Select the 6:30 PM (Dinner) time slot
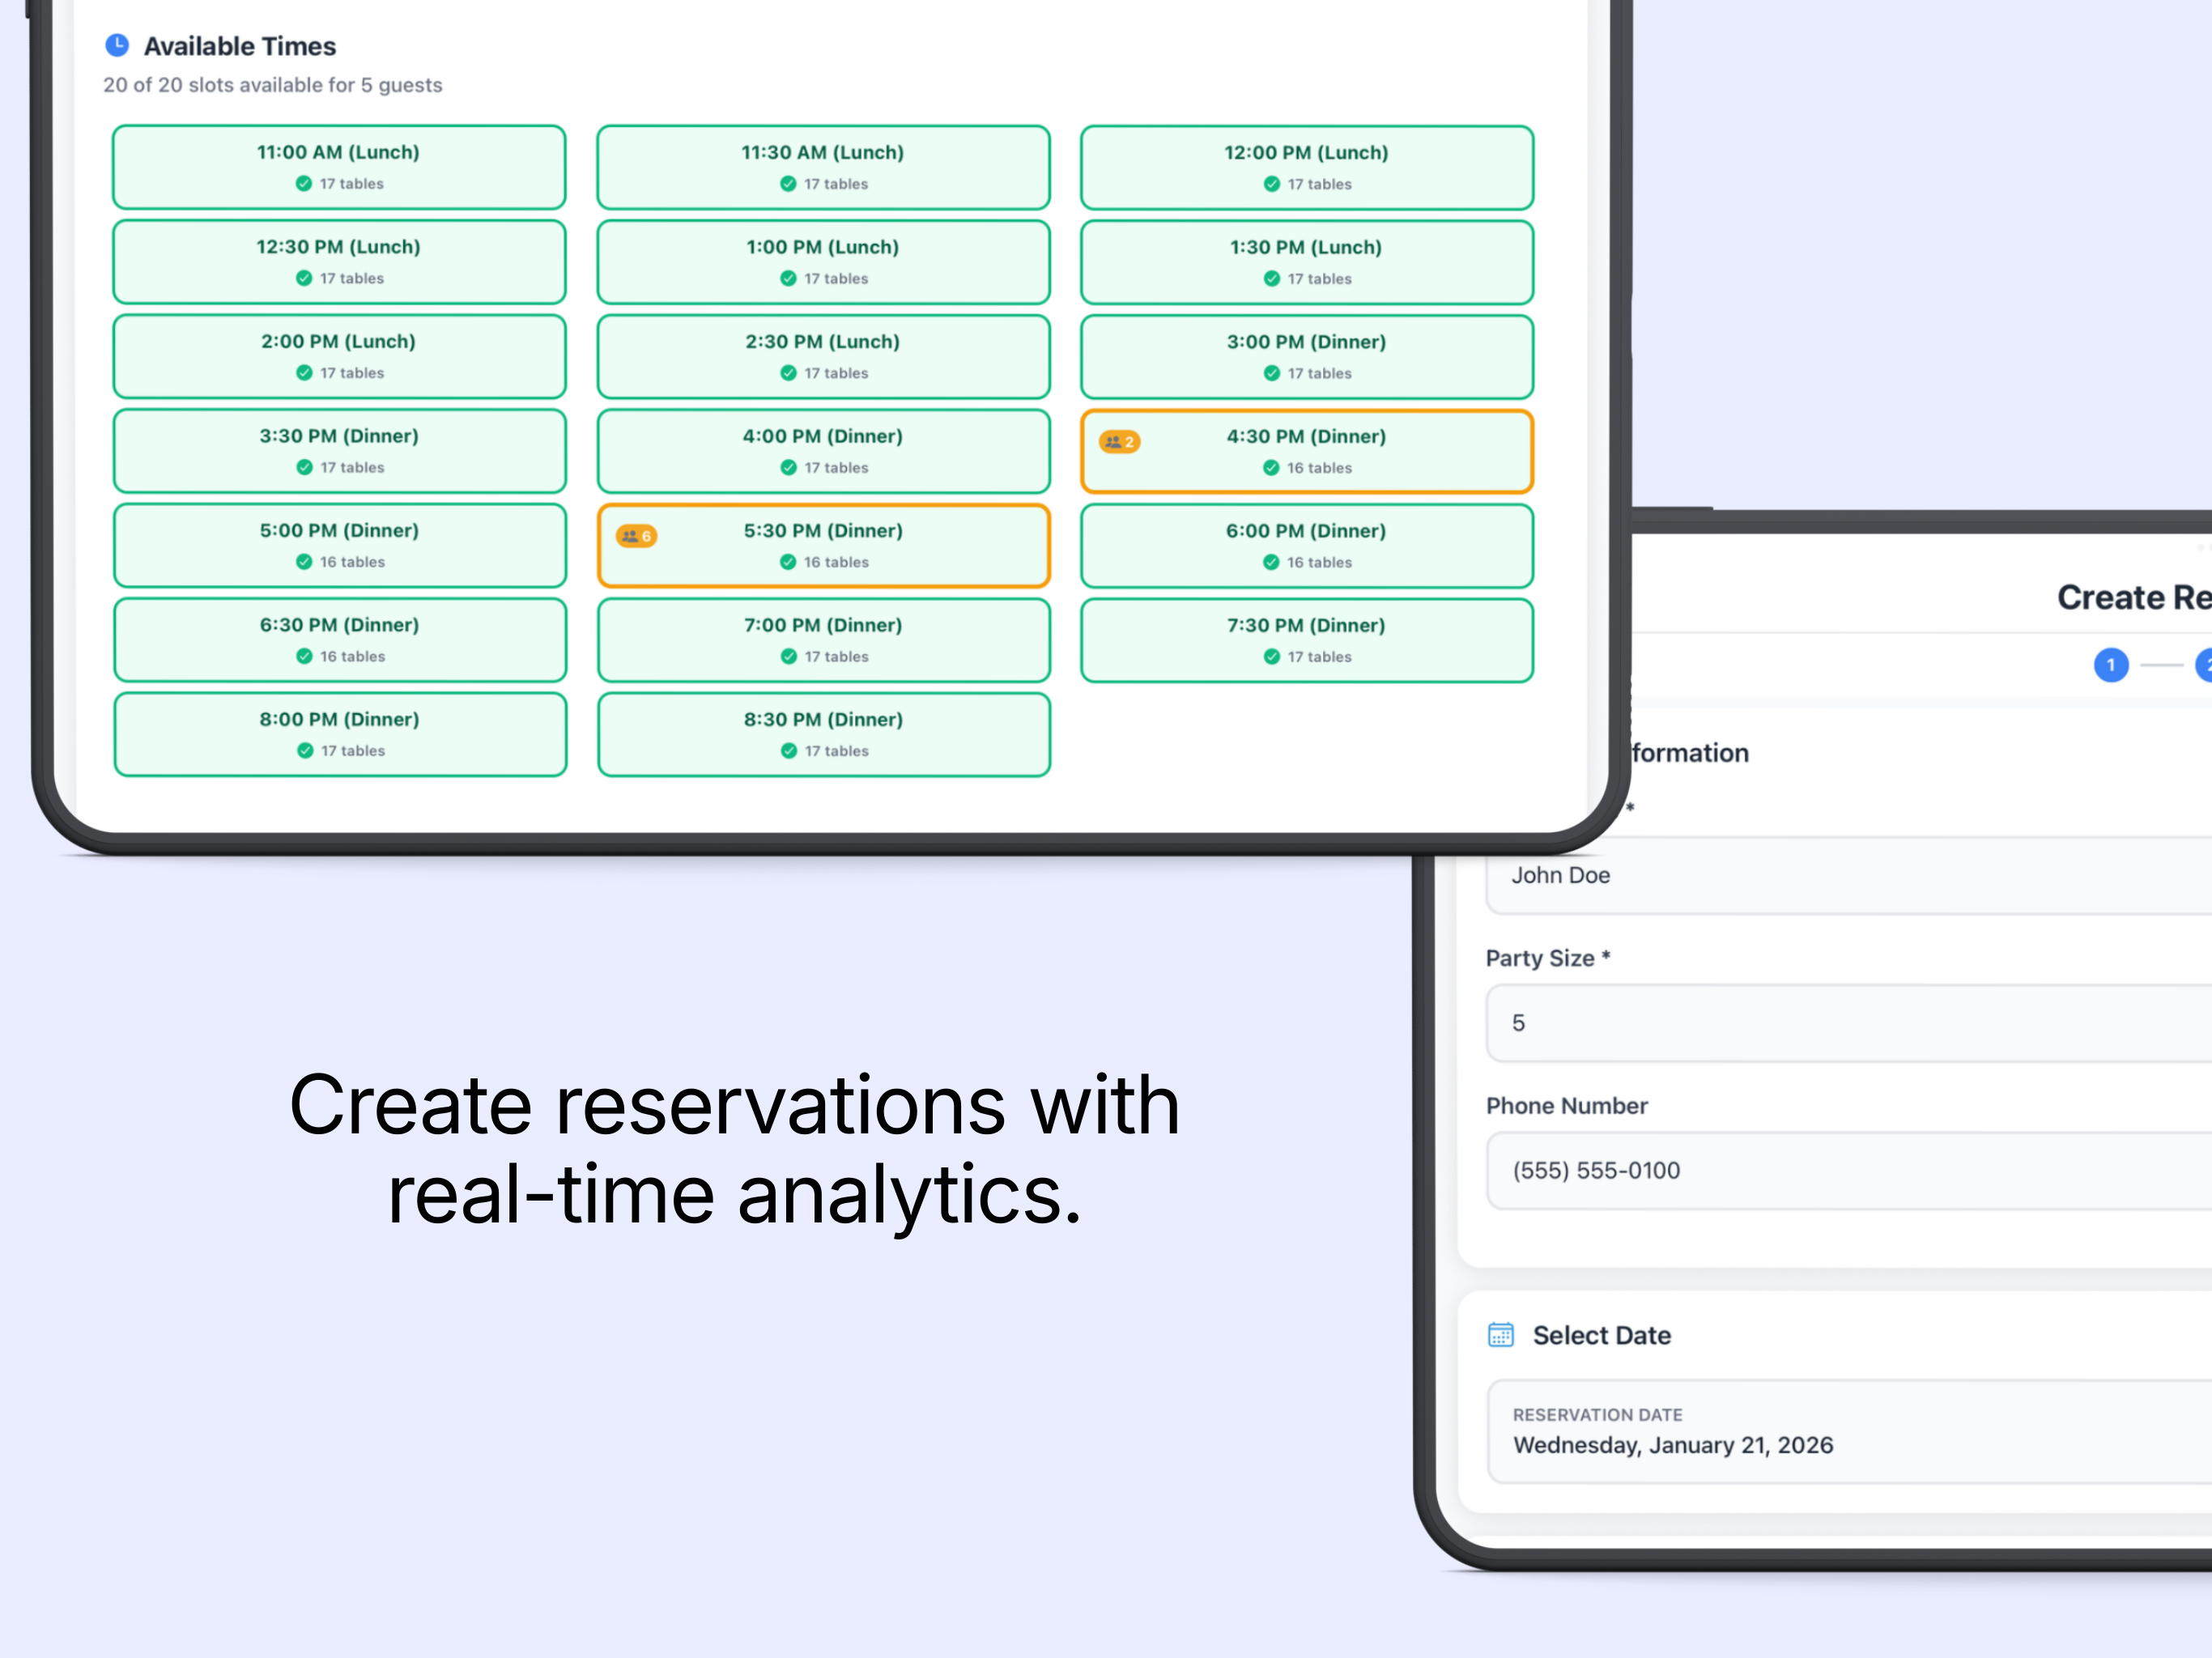This screenshot has width=2212, height=1658. pos(339,640)
